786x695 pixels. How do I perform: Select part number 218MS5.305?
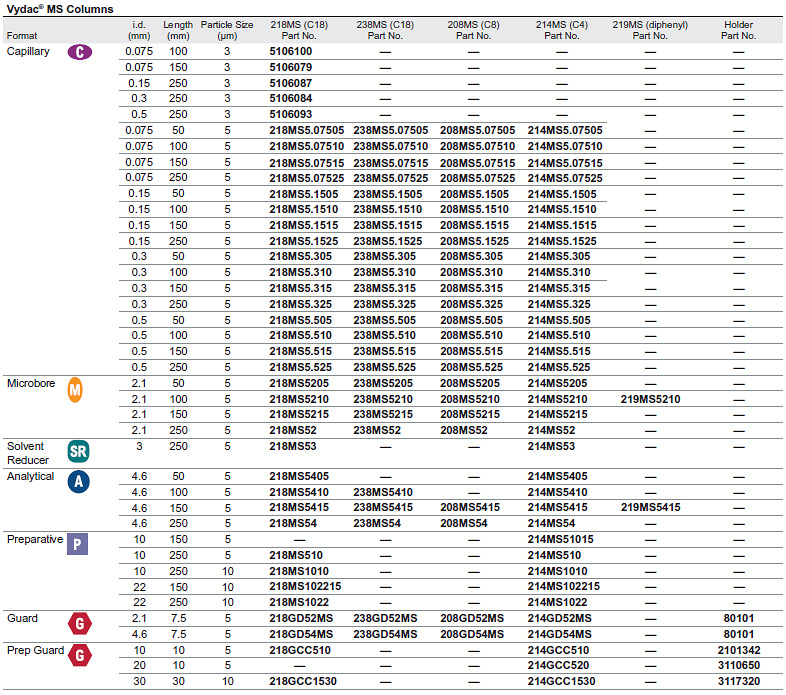click(x=301, y=256)
